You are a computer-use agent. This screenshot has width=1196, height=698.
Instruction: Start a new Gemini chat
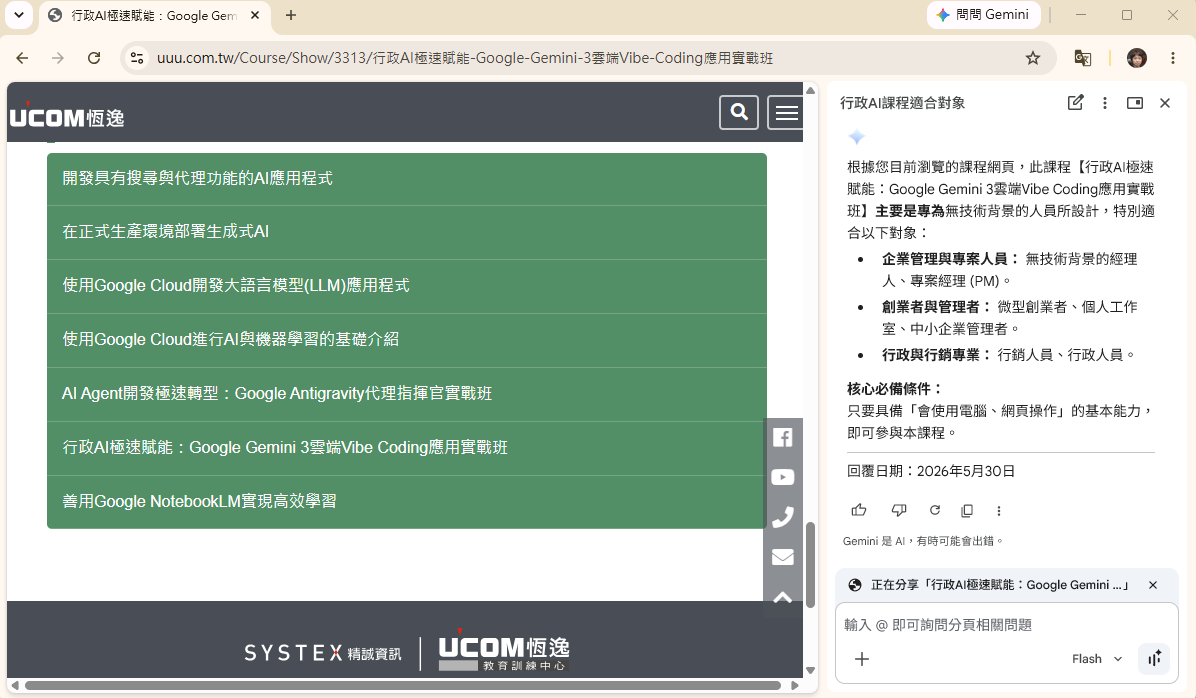click(x=1075, y=102)
